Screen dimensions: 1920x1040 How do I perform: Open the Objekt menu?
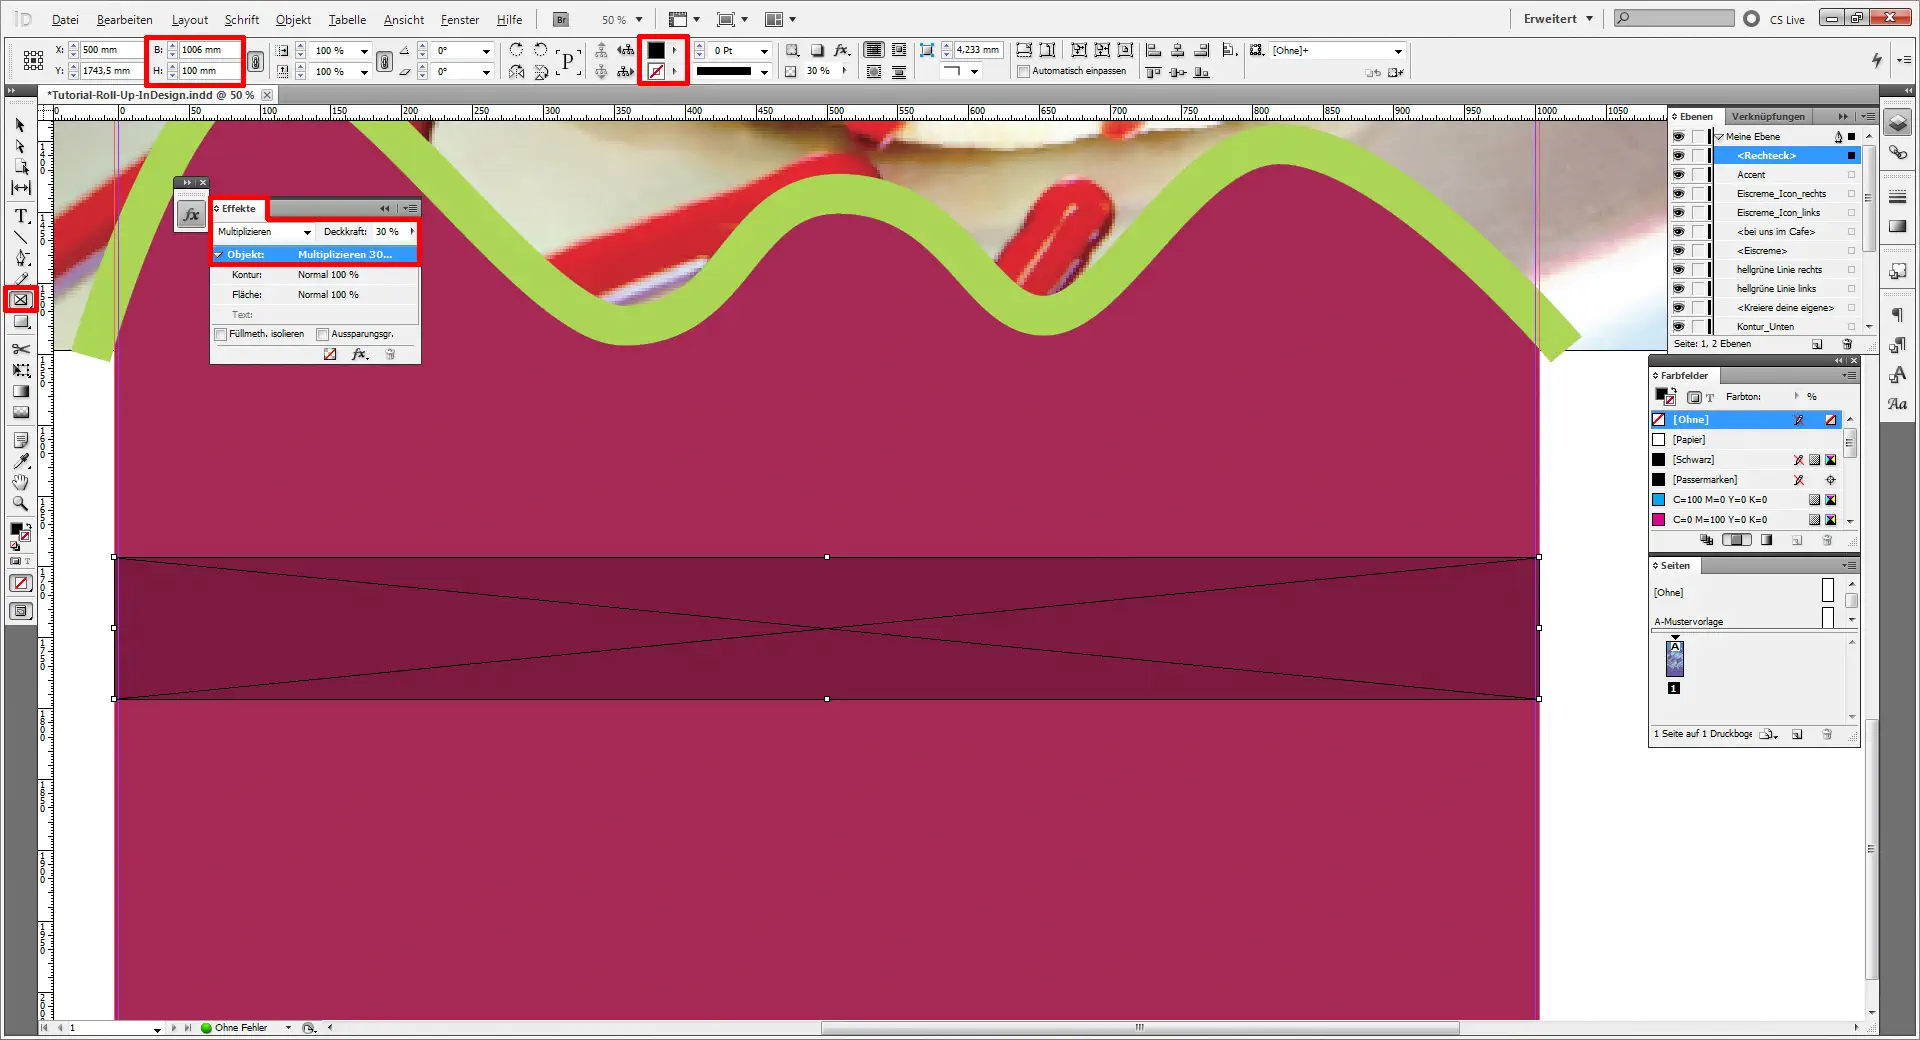(292, 19)
